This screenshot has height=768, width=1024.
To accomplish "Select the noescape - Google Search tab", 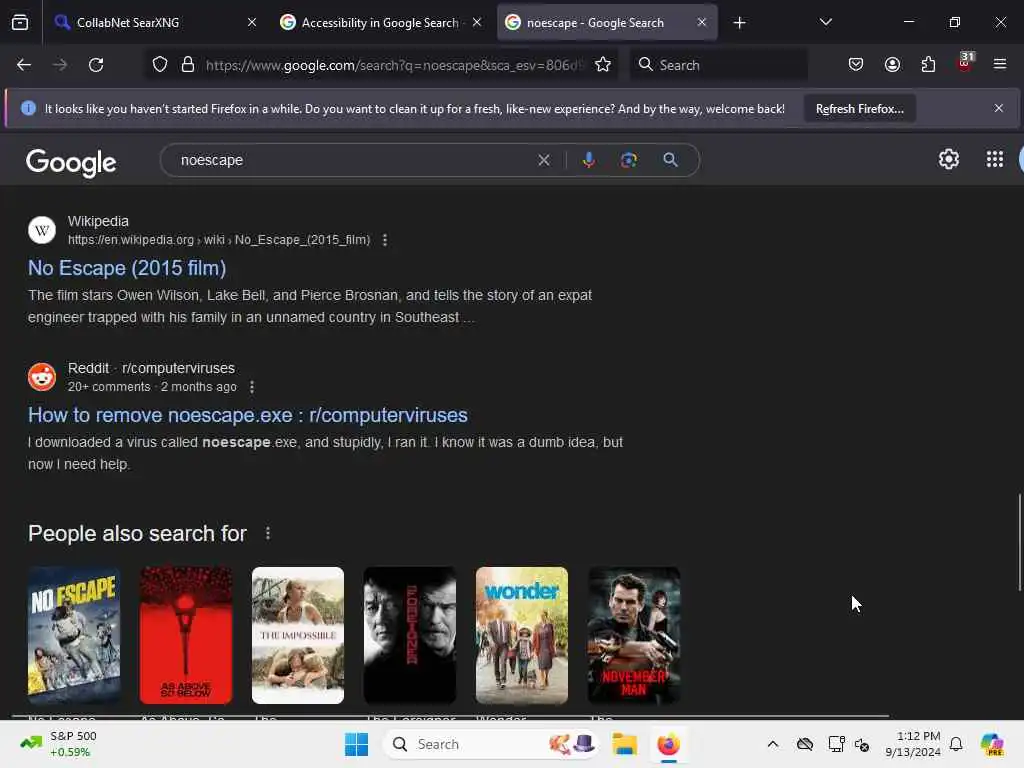I will tap(606, 22).
